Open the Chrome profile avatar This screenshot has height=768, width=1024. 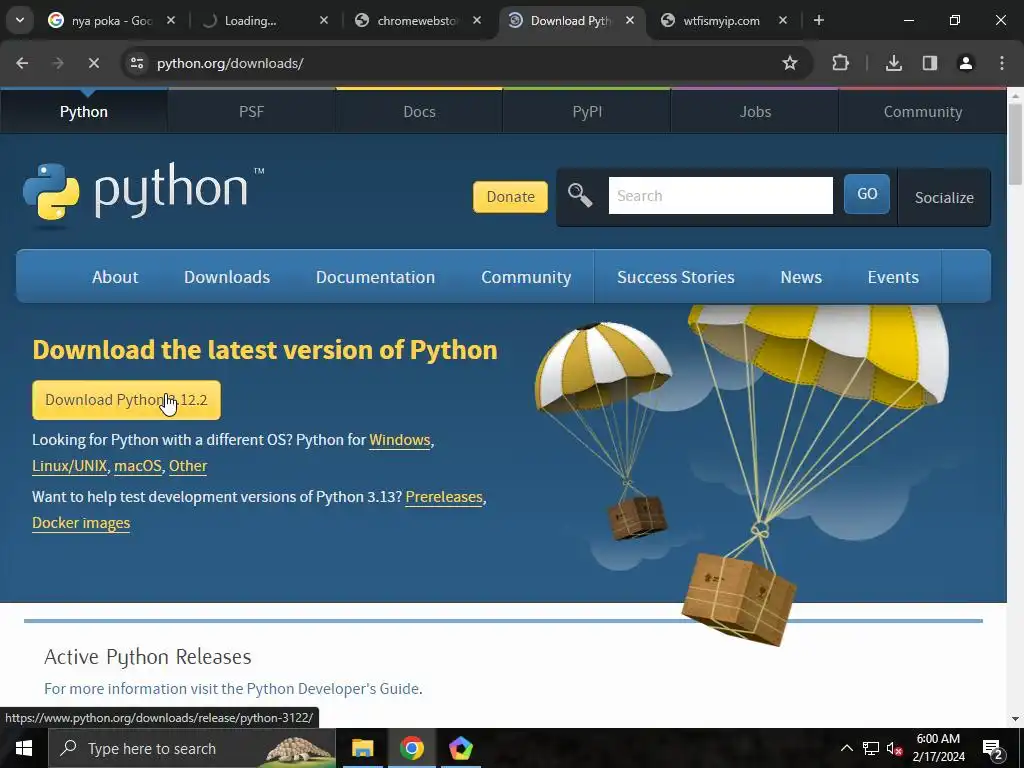(965, 63)
